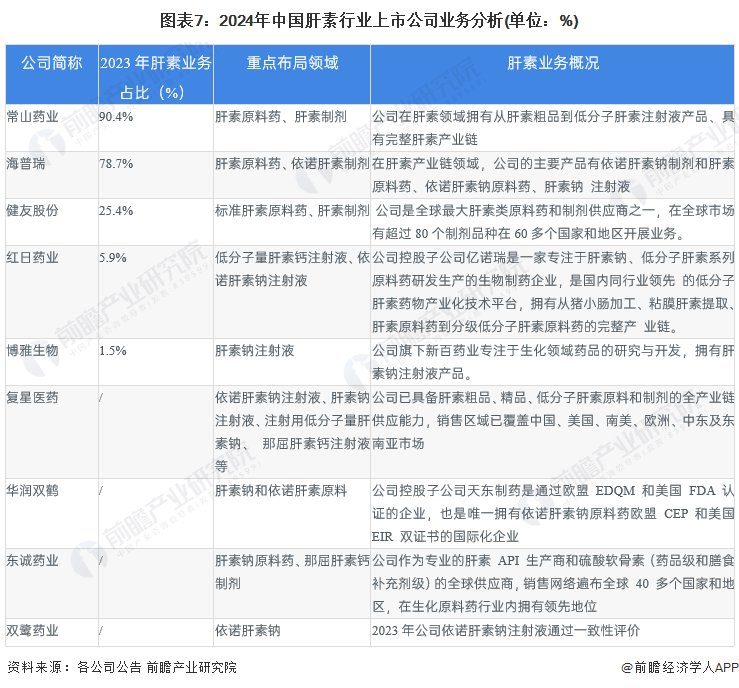Click the 常山药业 overview text '公司在肝素领域拥有…'
The width and height of the screenshot is (739, 688).
(x=553, y=128)
